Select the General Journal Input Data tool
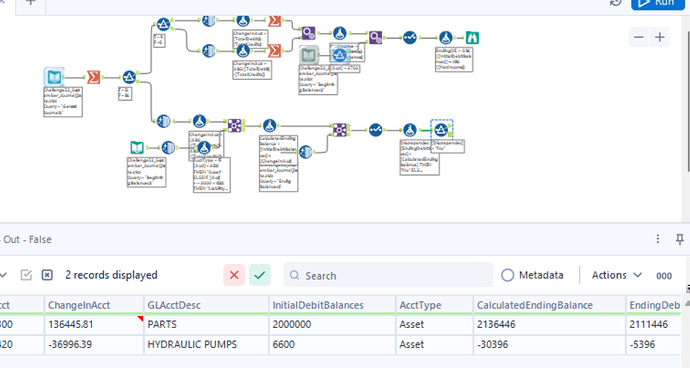The height and width of the screenshot is (368, 690). (54, 77)
